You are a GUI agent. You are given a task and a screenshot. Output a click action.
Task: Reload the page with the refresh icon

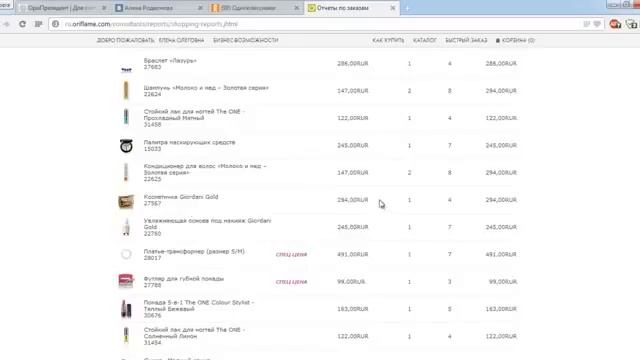pos(22,24)
